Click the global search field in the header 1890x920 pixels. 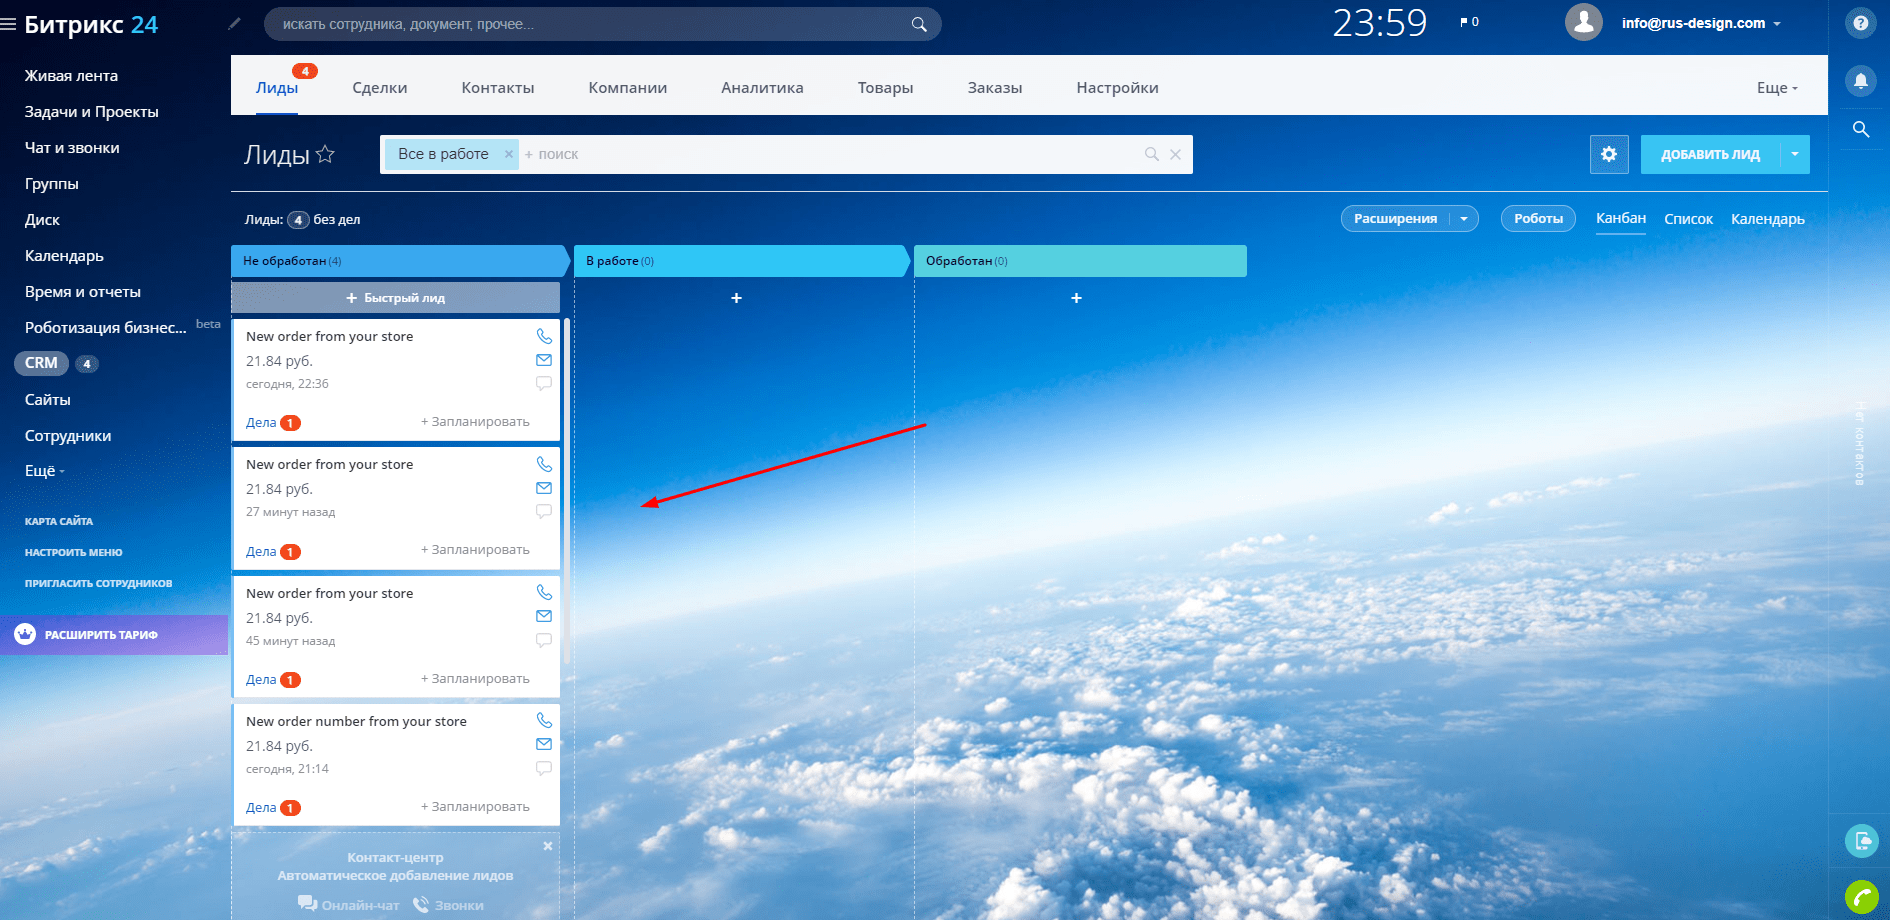pyautogui.click(x=602, y=24)
